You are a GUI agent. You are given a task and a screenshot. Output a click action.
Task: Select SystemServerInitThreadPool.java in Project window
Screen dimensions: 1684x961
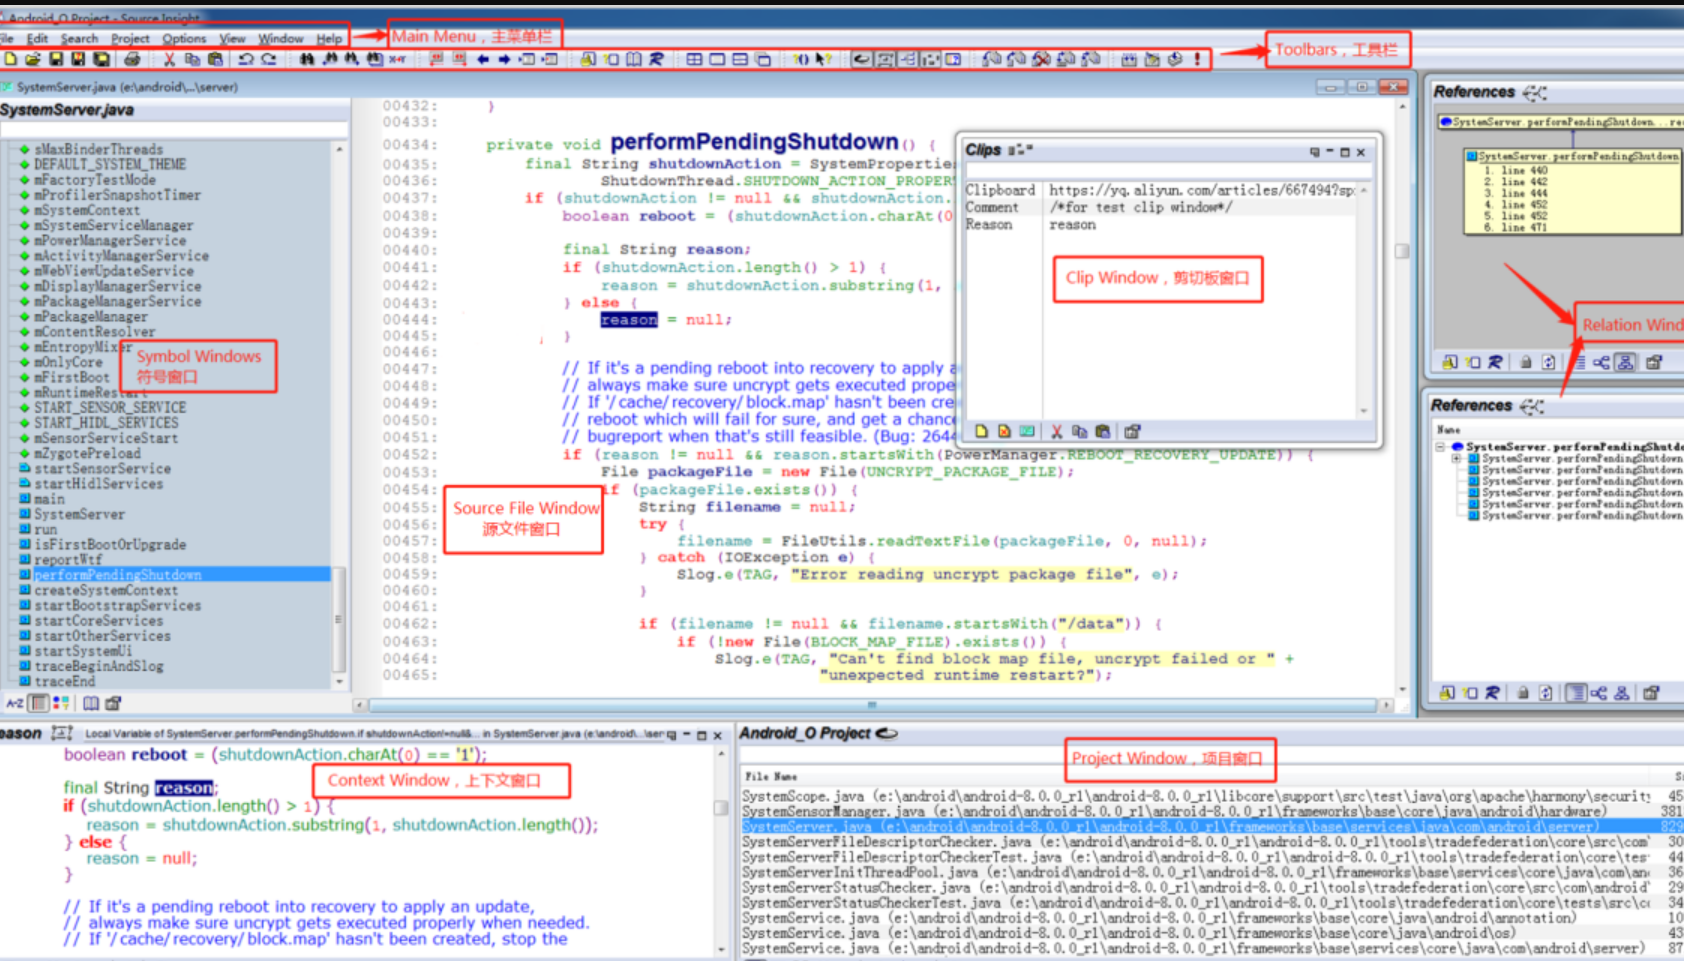pos(1212,872)
